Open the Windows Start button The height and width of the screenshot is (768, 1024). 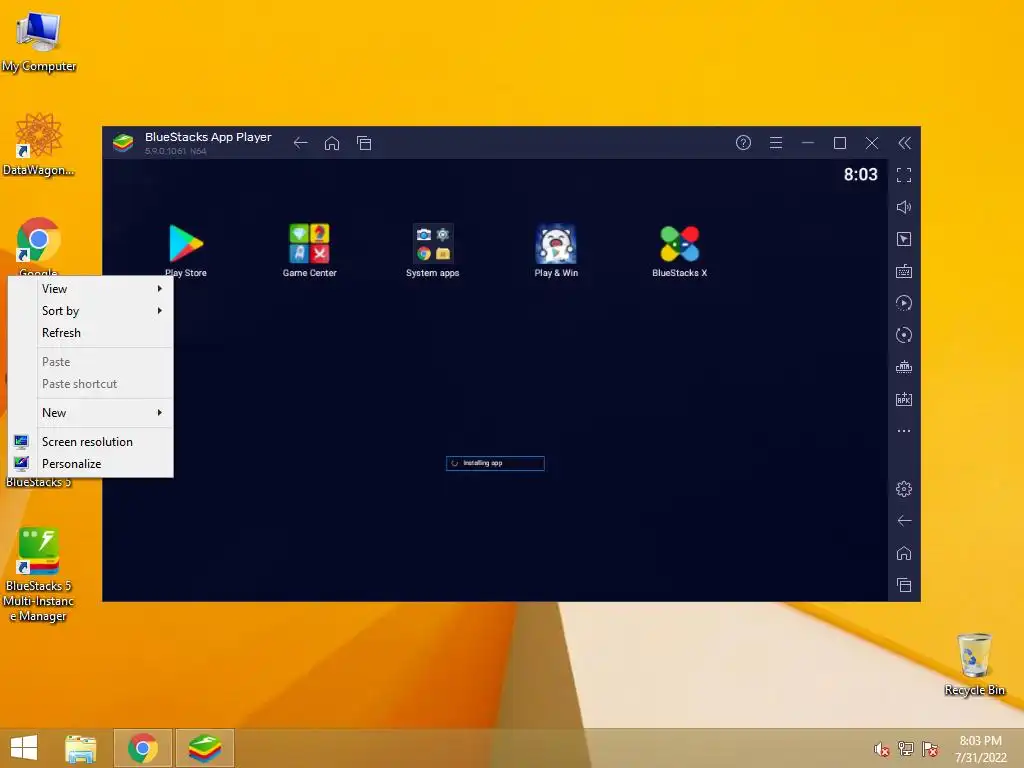click(24, 748)
